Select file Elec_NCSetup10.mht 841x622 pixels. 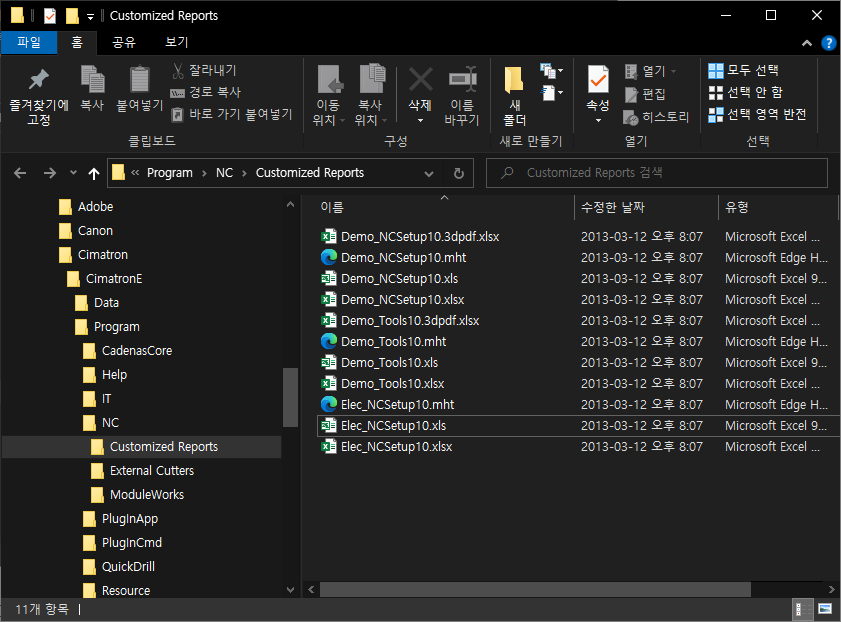click(x=397, y=405)
